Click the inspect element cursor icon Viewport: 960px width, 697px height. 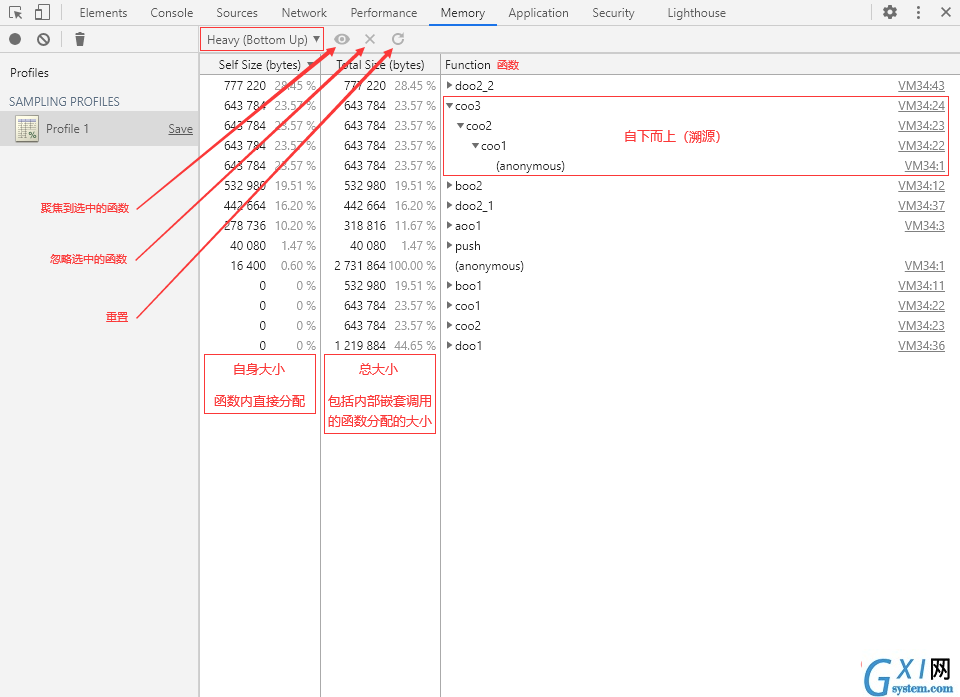(16, 12)
